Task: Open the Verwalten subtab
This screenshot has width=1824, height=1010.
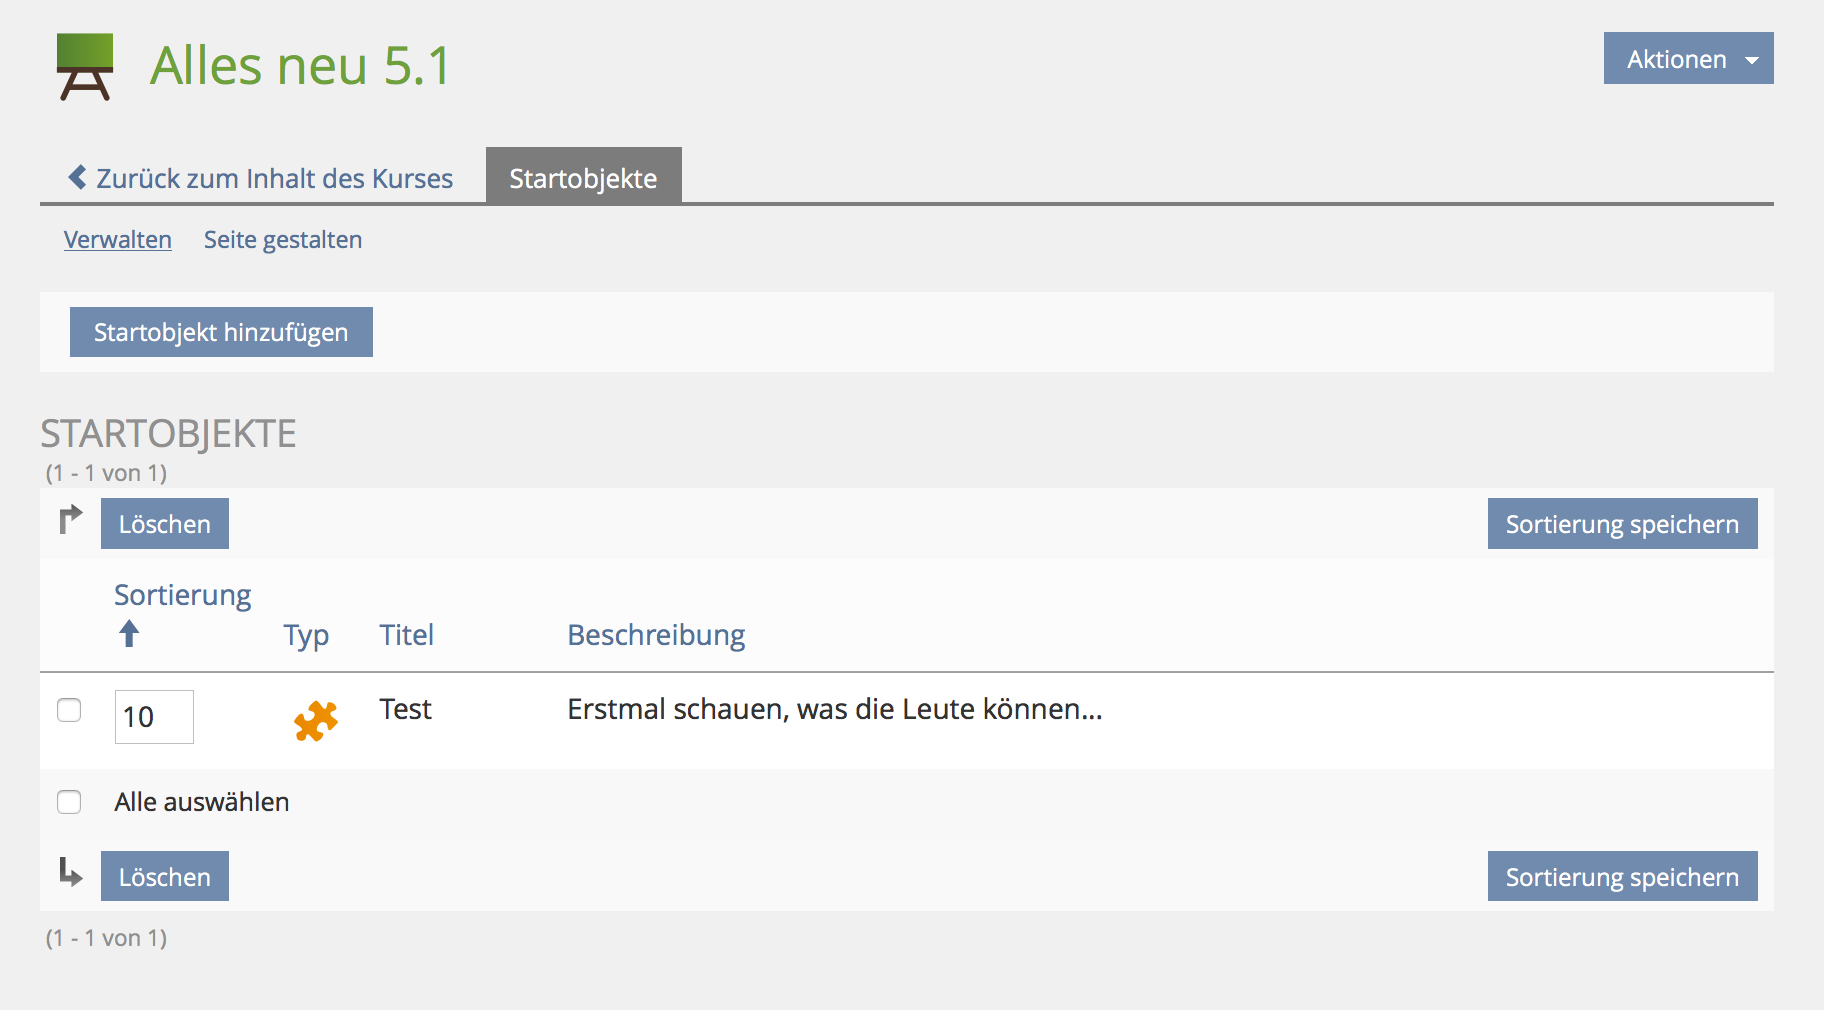Action: (118, 240)
